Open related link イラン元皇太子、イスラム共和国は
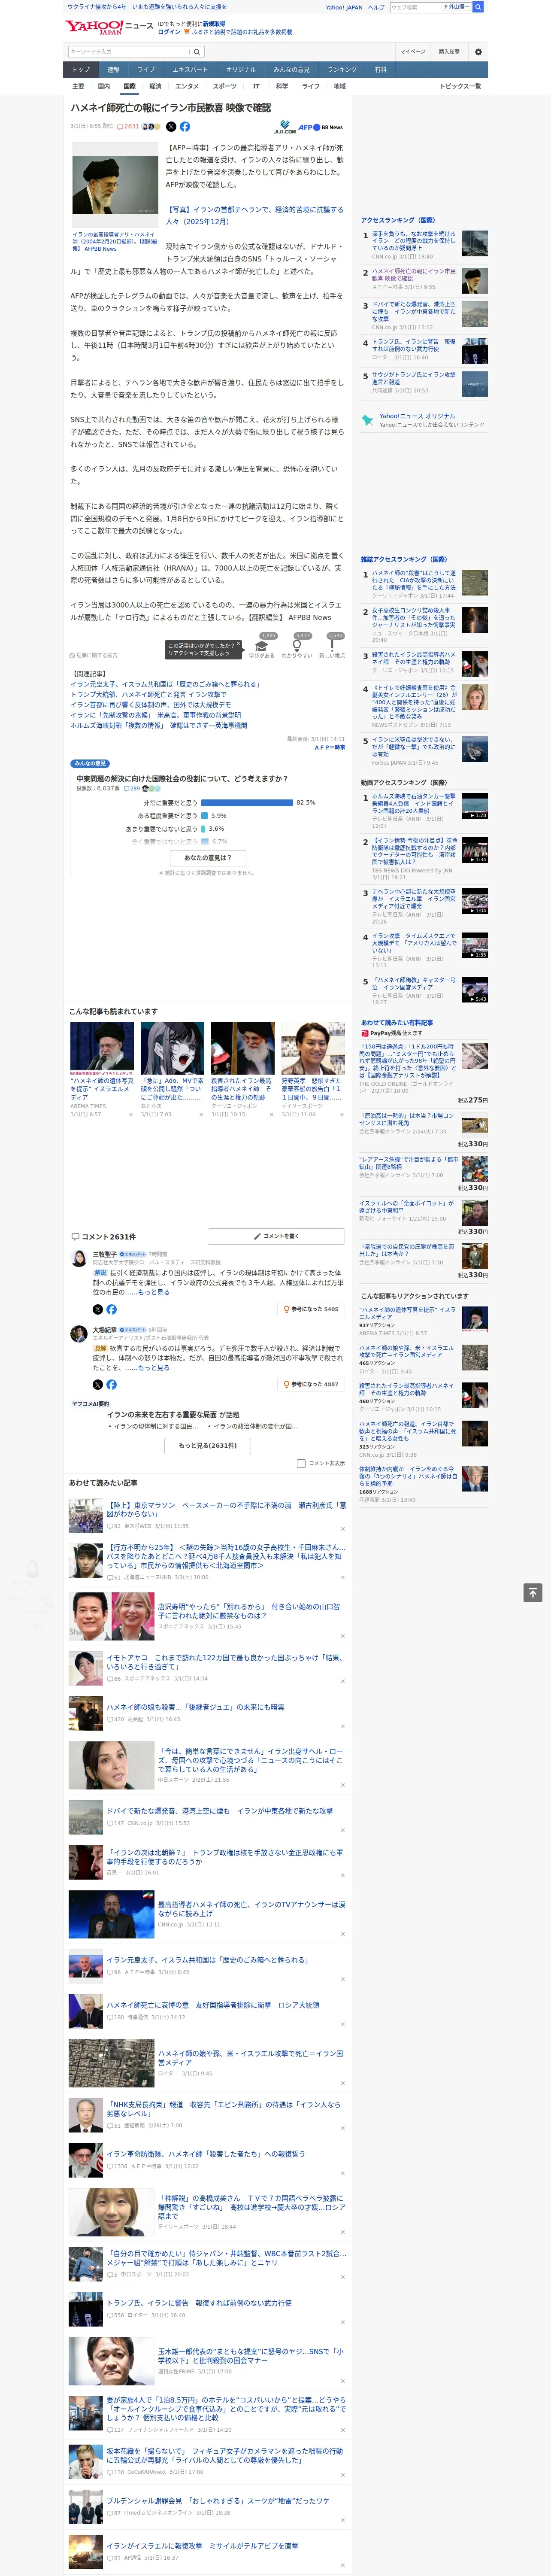Image resolution: width=551 pixels, height=2576 pixels. [165, 684]
